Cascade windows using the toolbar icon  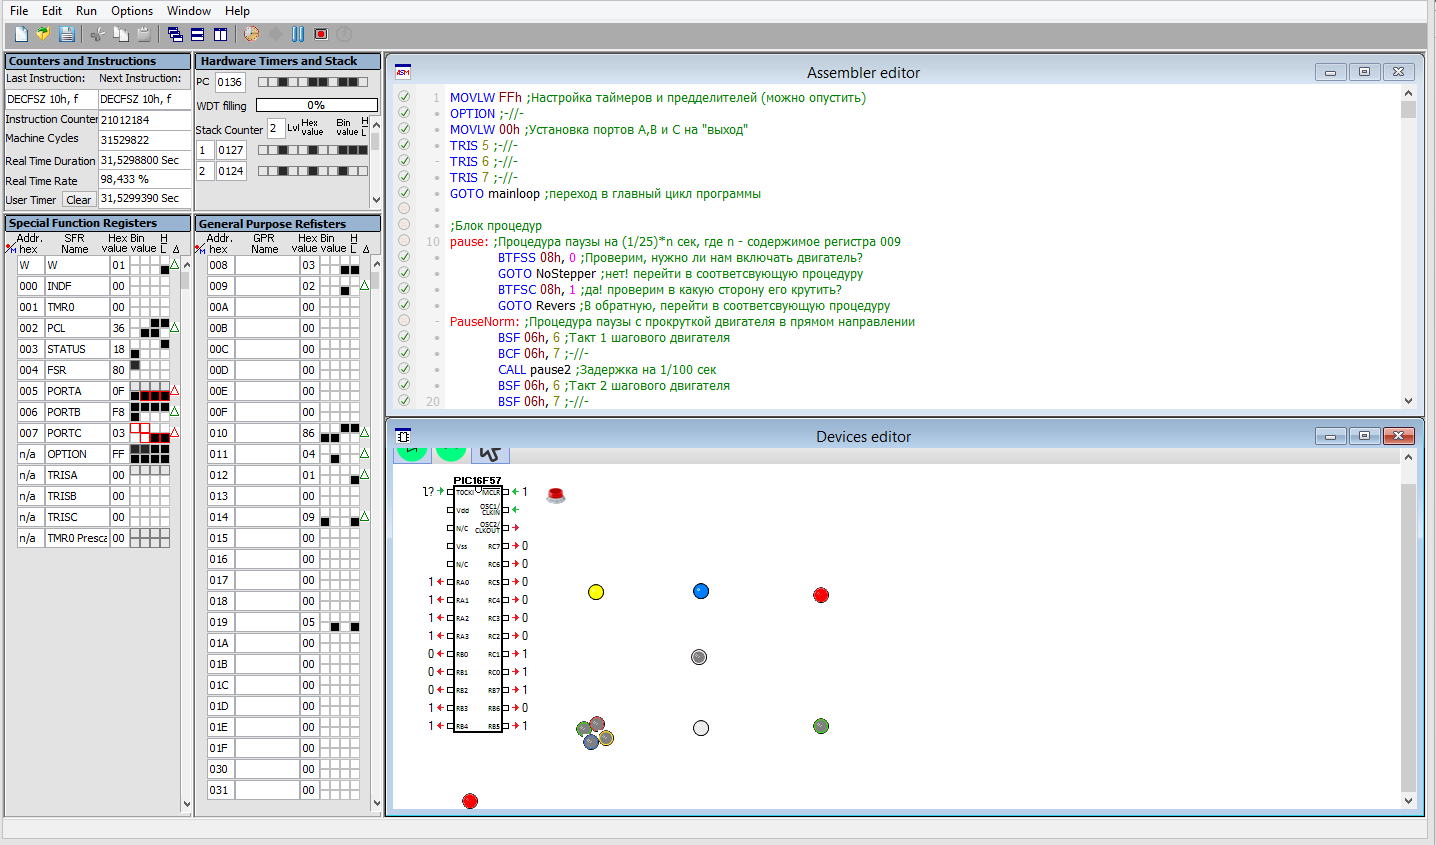175,34
